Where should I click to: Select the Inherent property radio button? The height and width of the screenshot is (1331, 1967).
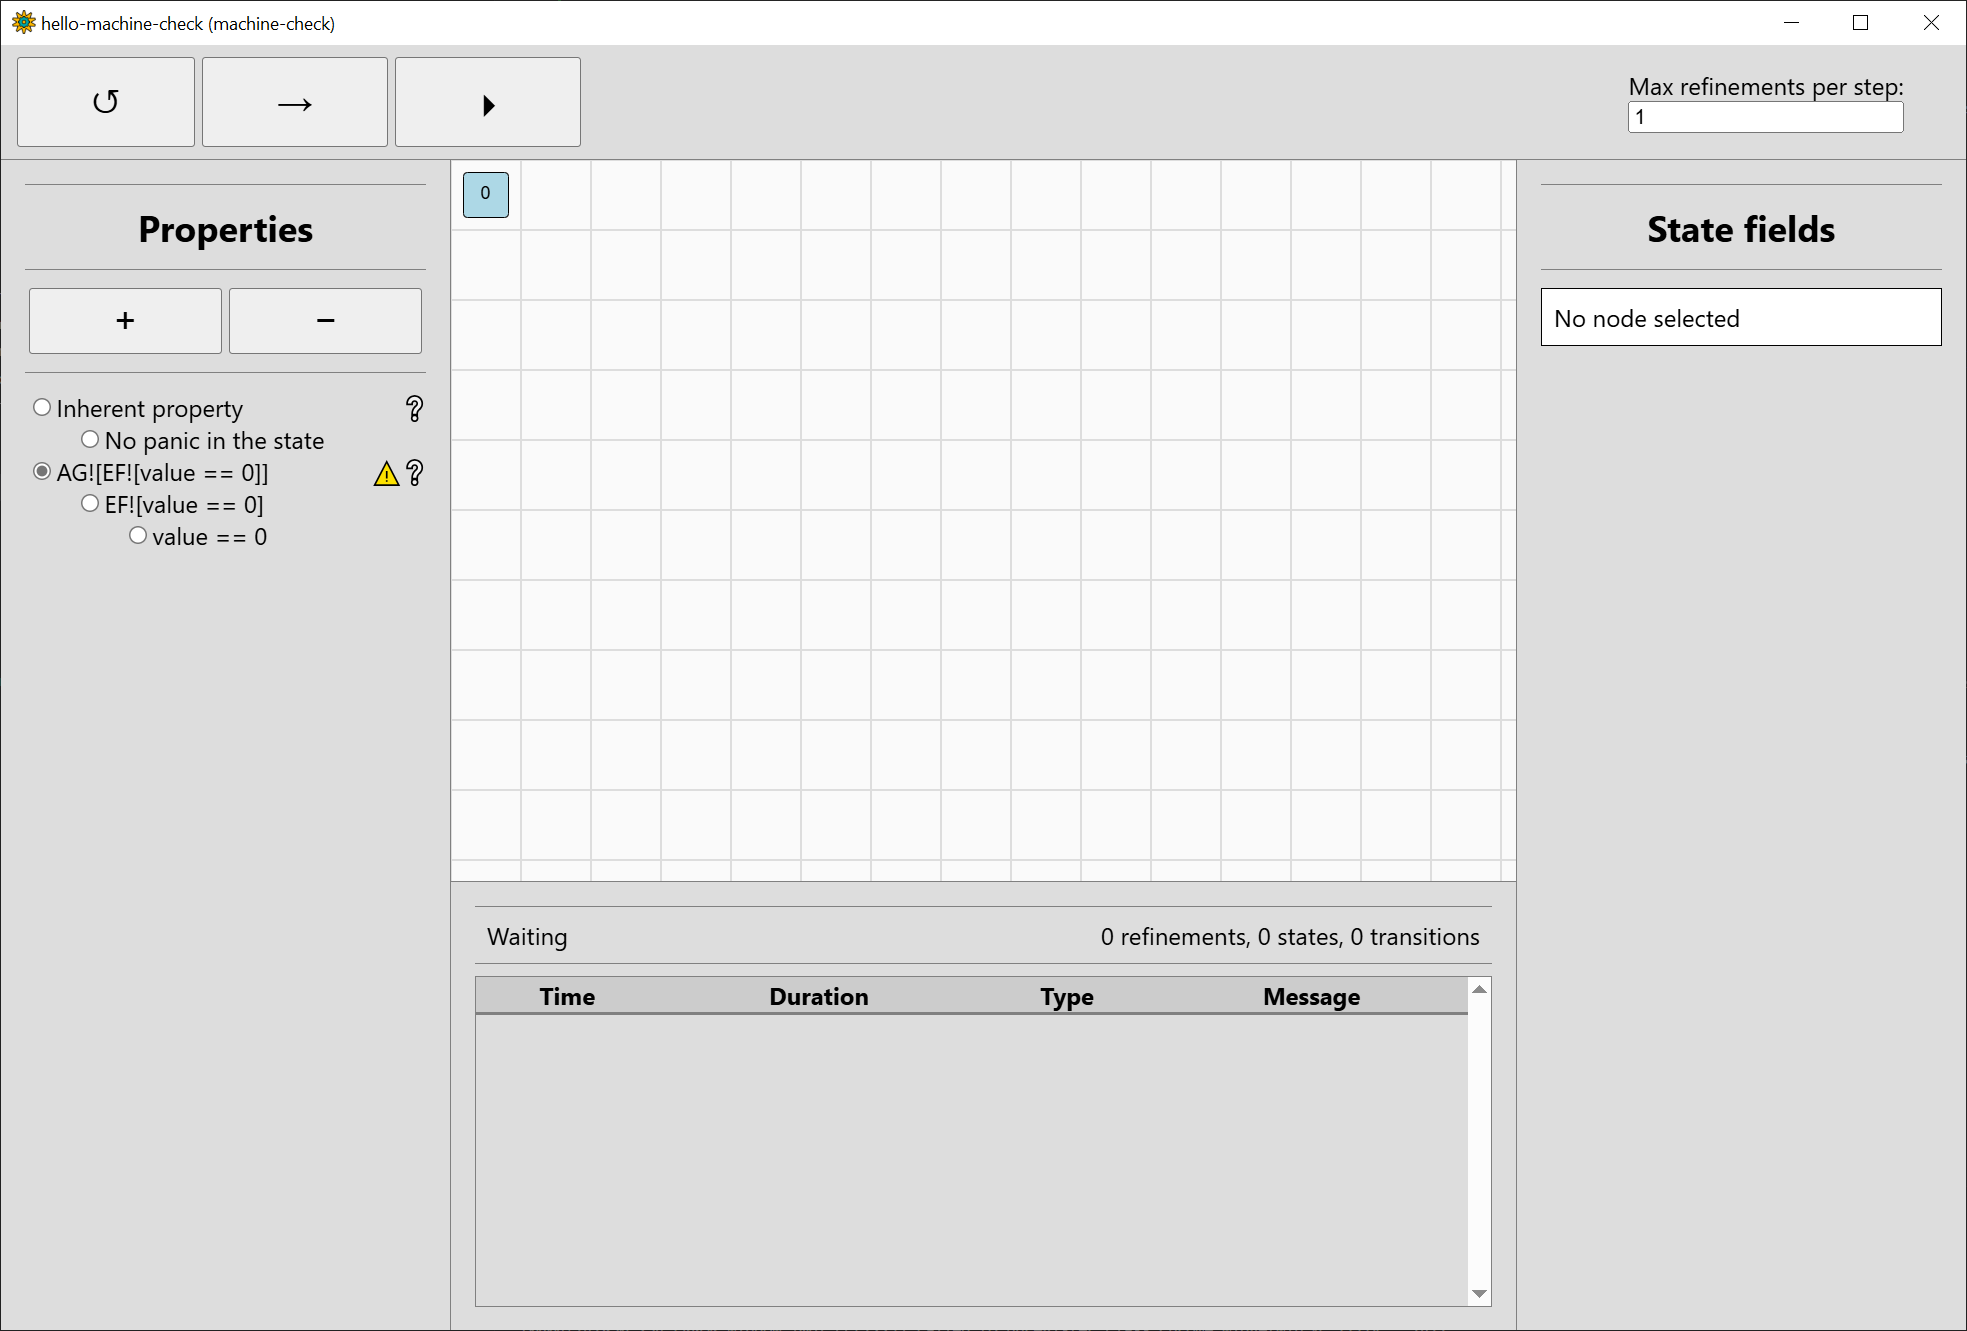click(x=42, y=407)
